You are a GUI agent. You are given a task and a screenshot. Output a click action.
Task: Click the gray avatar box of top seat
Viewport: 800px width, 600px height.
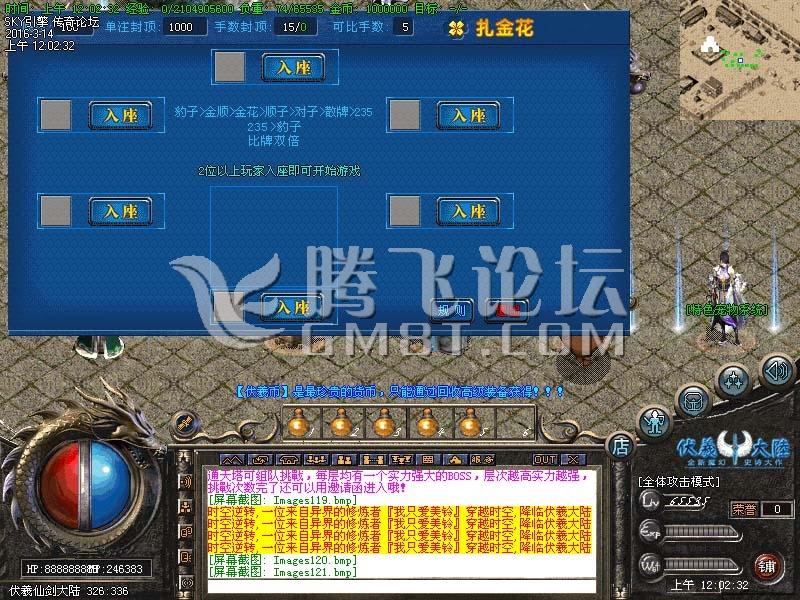pos(230,67)
